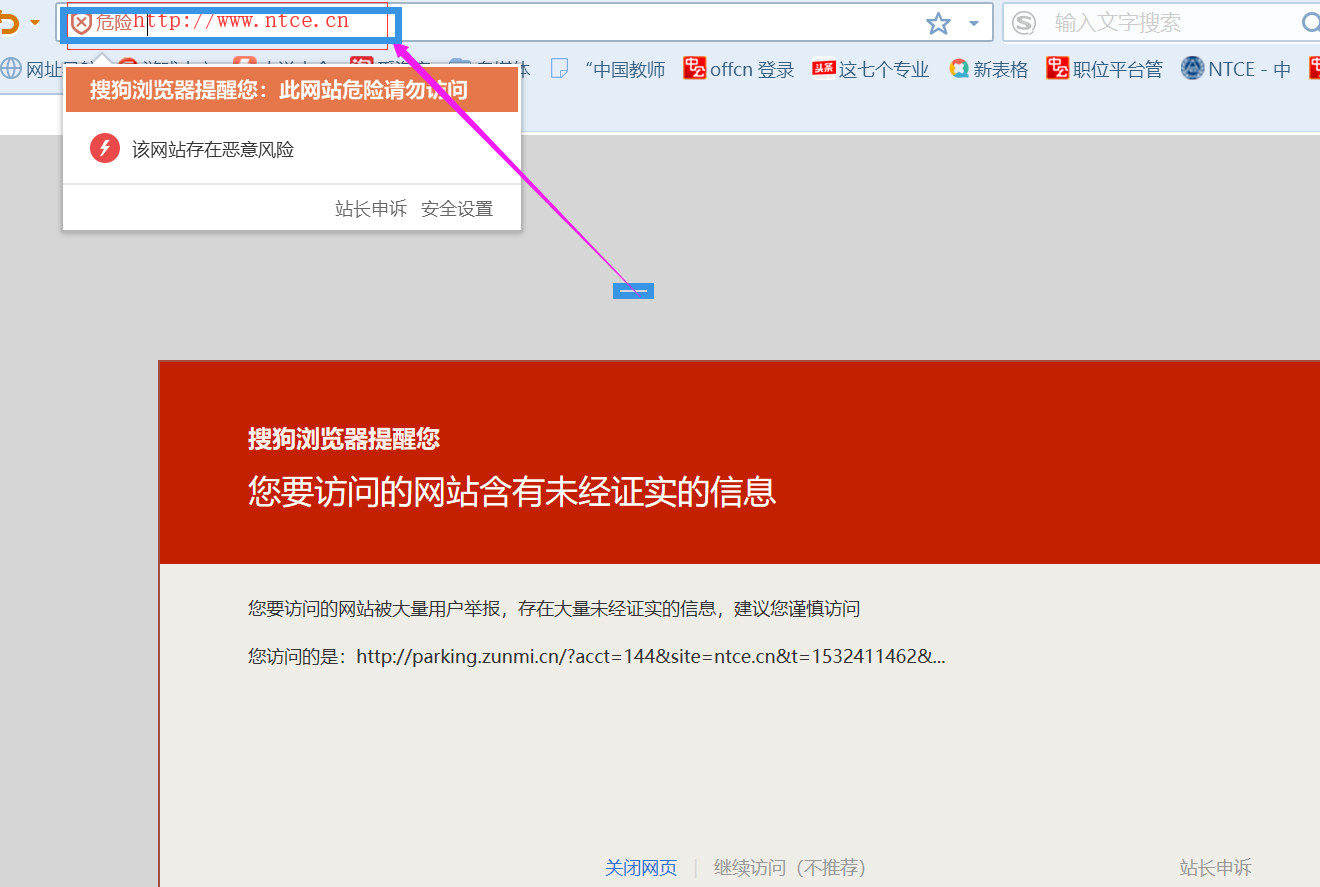Click the parking.zunmi.cn URL text
Image resolution: width=1320 pixels, height=887 pixels.
(651, 657)
